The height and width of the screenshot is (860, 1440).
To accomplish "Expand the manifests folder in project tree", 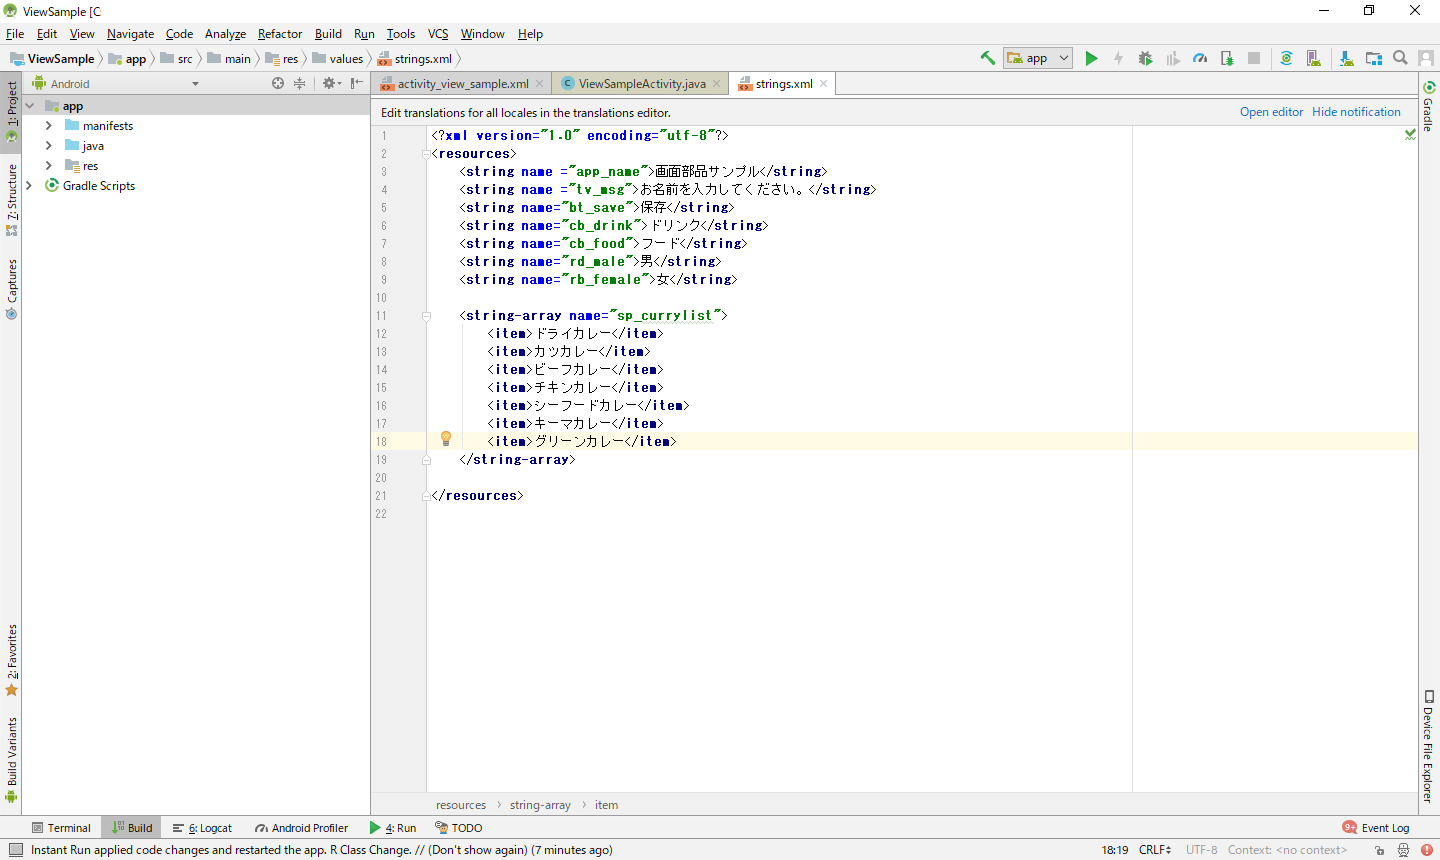I will tap(49, 126).
